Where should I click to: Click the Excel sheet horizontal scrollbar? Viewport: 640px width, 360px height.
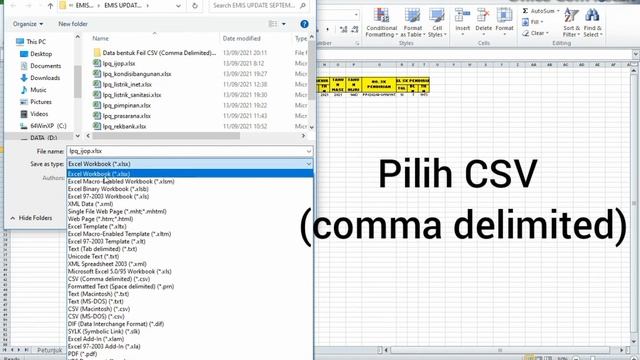pos(500,350)
